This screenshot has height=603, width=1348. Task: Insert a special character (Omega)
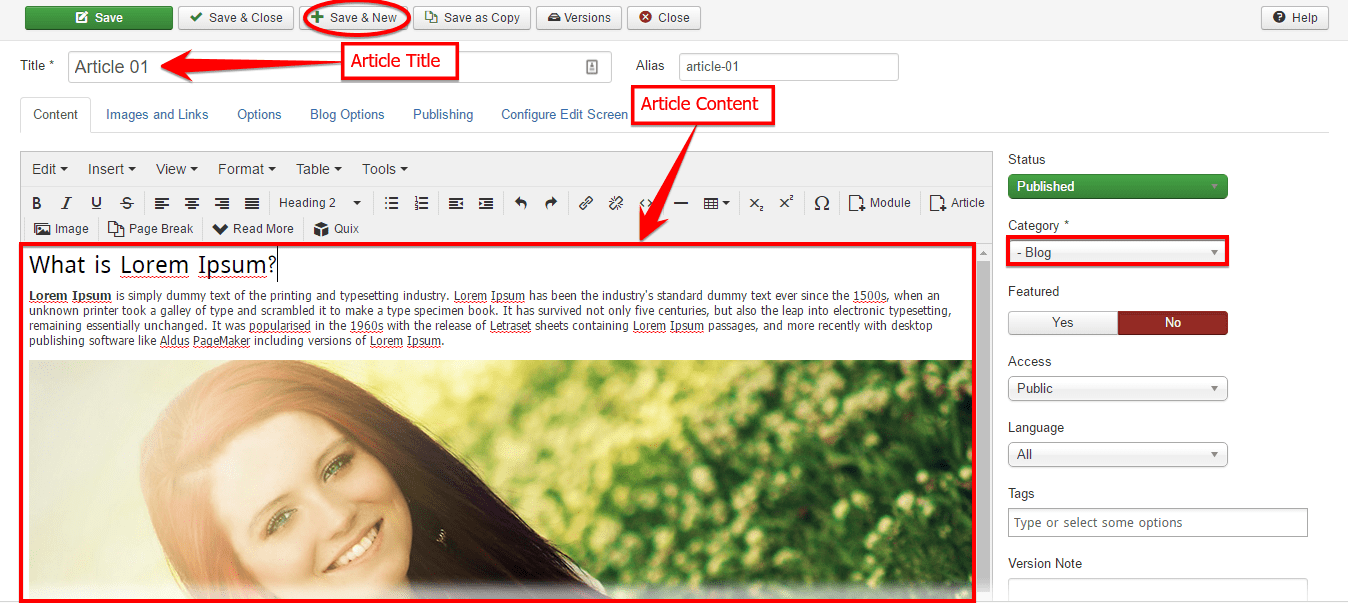click(821, 203)
